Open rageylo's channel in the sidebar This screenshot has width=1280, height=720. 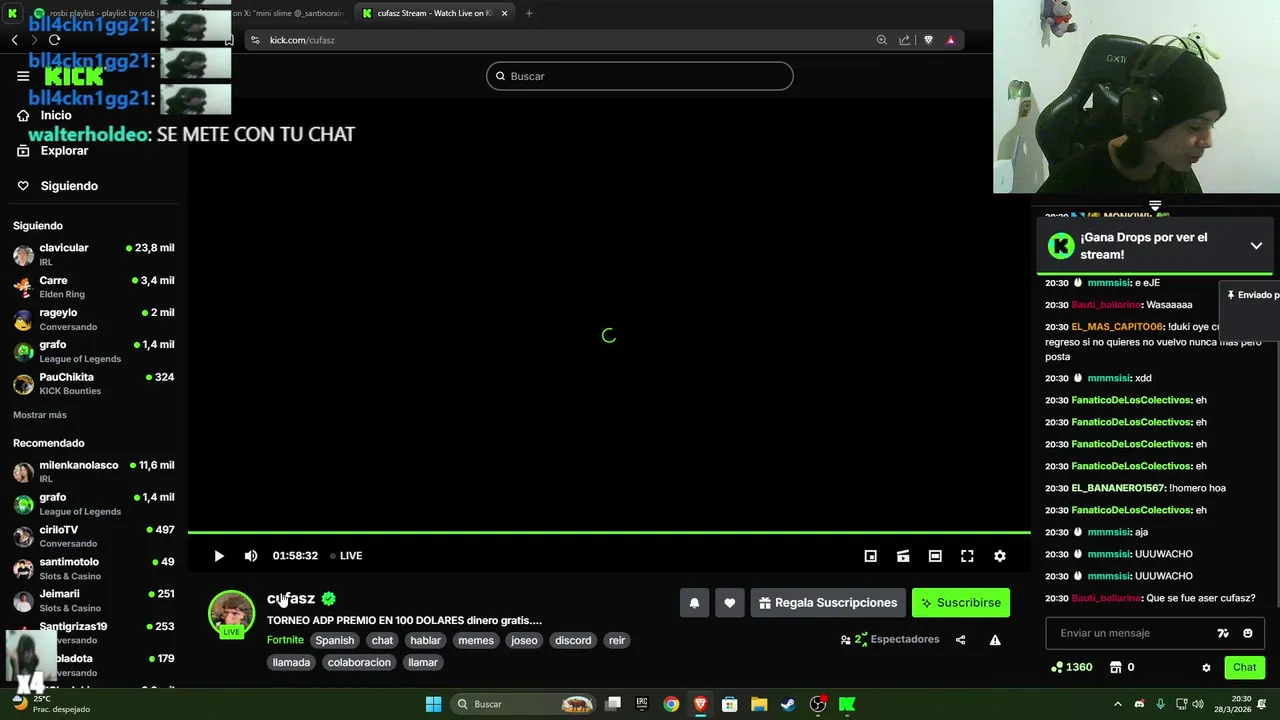point(94,319)
